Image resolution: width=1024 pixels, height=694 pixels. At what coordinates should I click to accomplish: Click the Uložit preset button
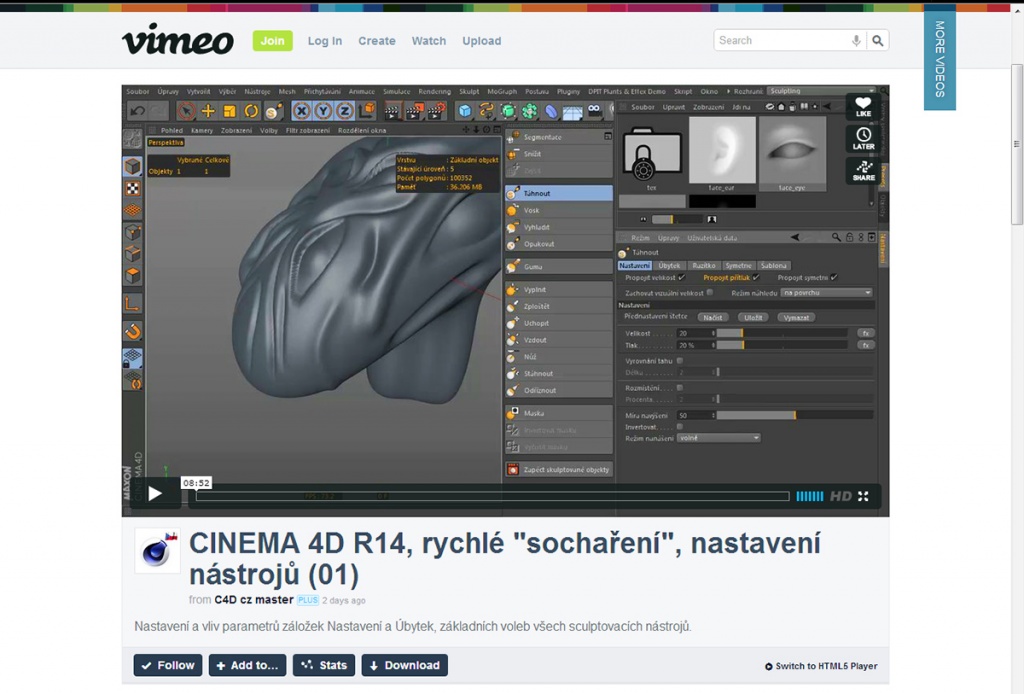point(753,317)
